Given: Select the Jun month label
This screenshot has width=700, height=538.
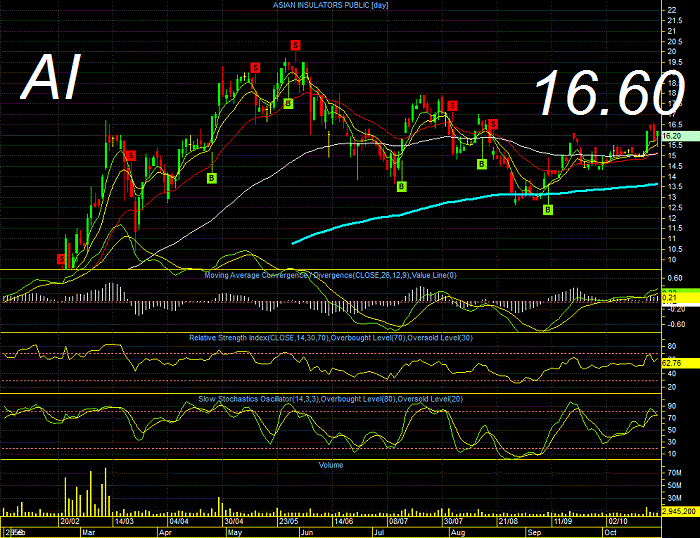Looking at the screenshot, I should click(x=307, y=533).
